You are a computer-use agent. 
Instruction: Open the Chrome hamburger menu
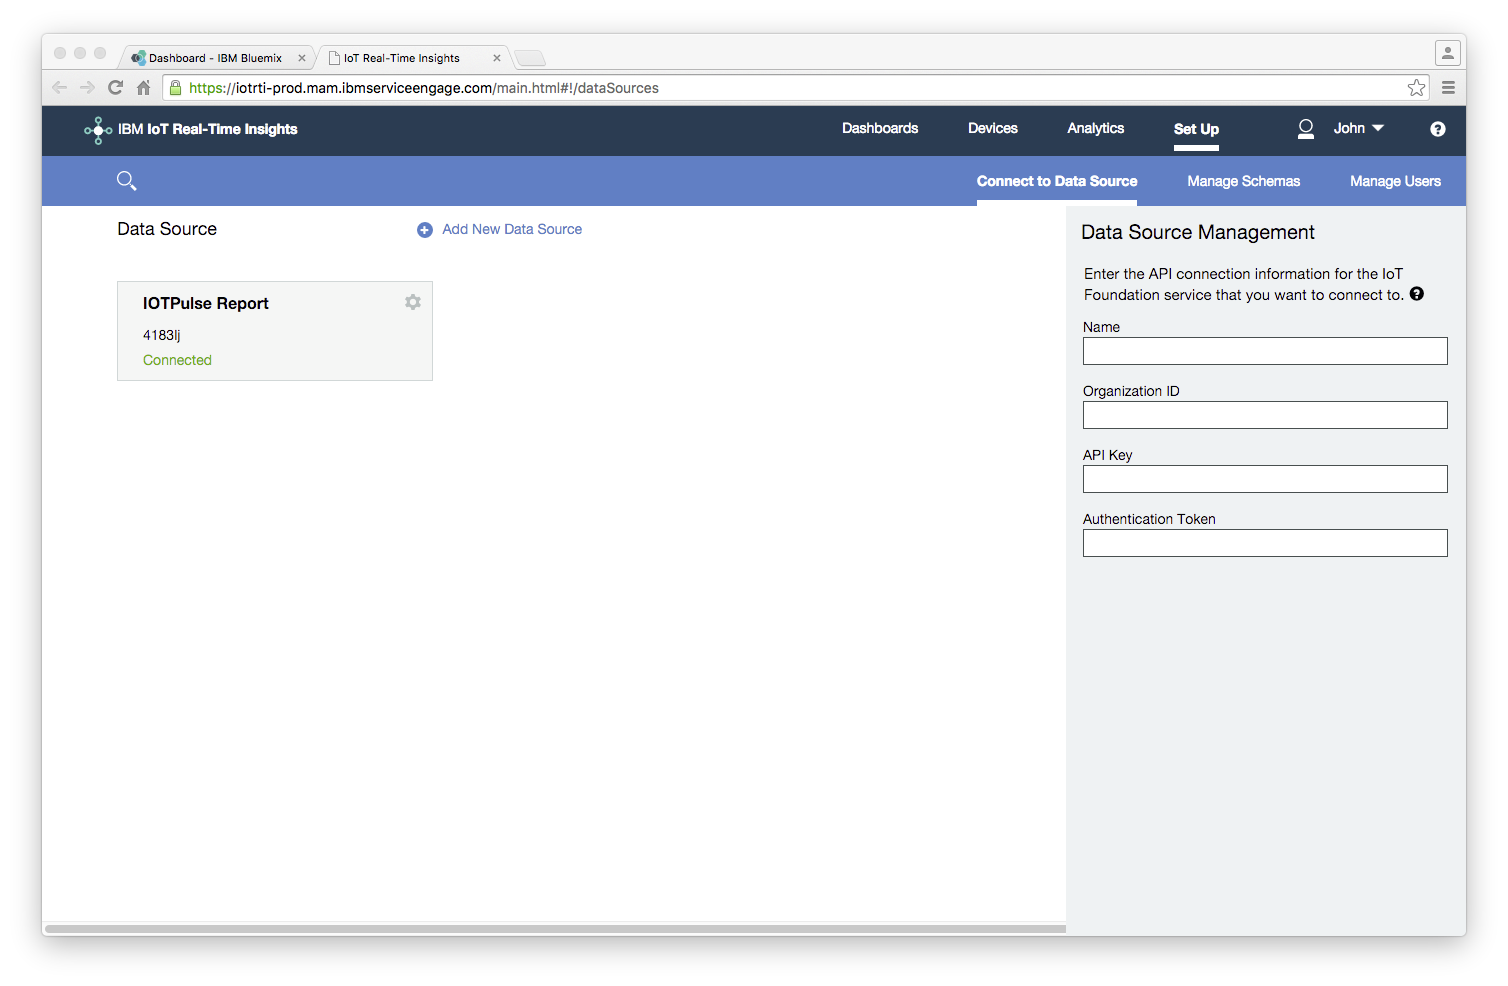tap(1448, 88)
